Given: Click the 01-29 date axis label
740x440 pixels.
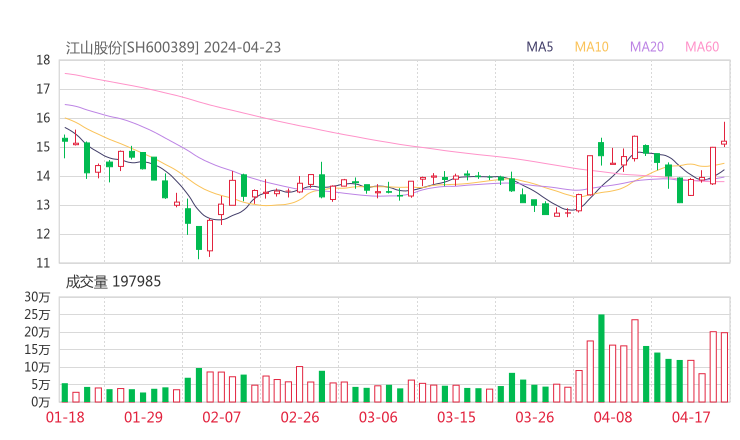Looking at the screenshot, I should pos(143,417).
